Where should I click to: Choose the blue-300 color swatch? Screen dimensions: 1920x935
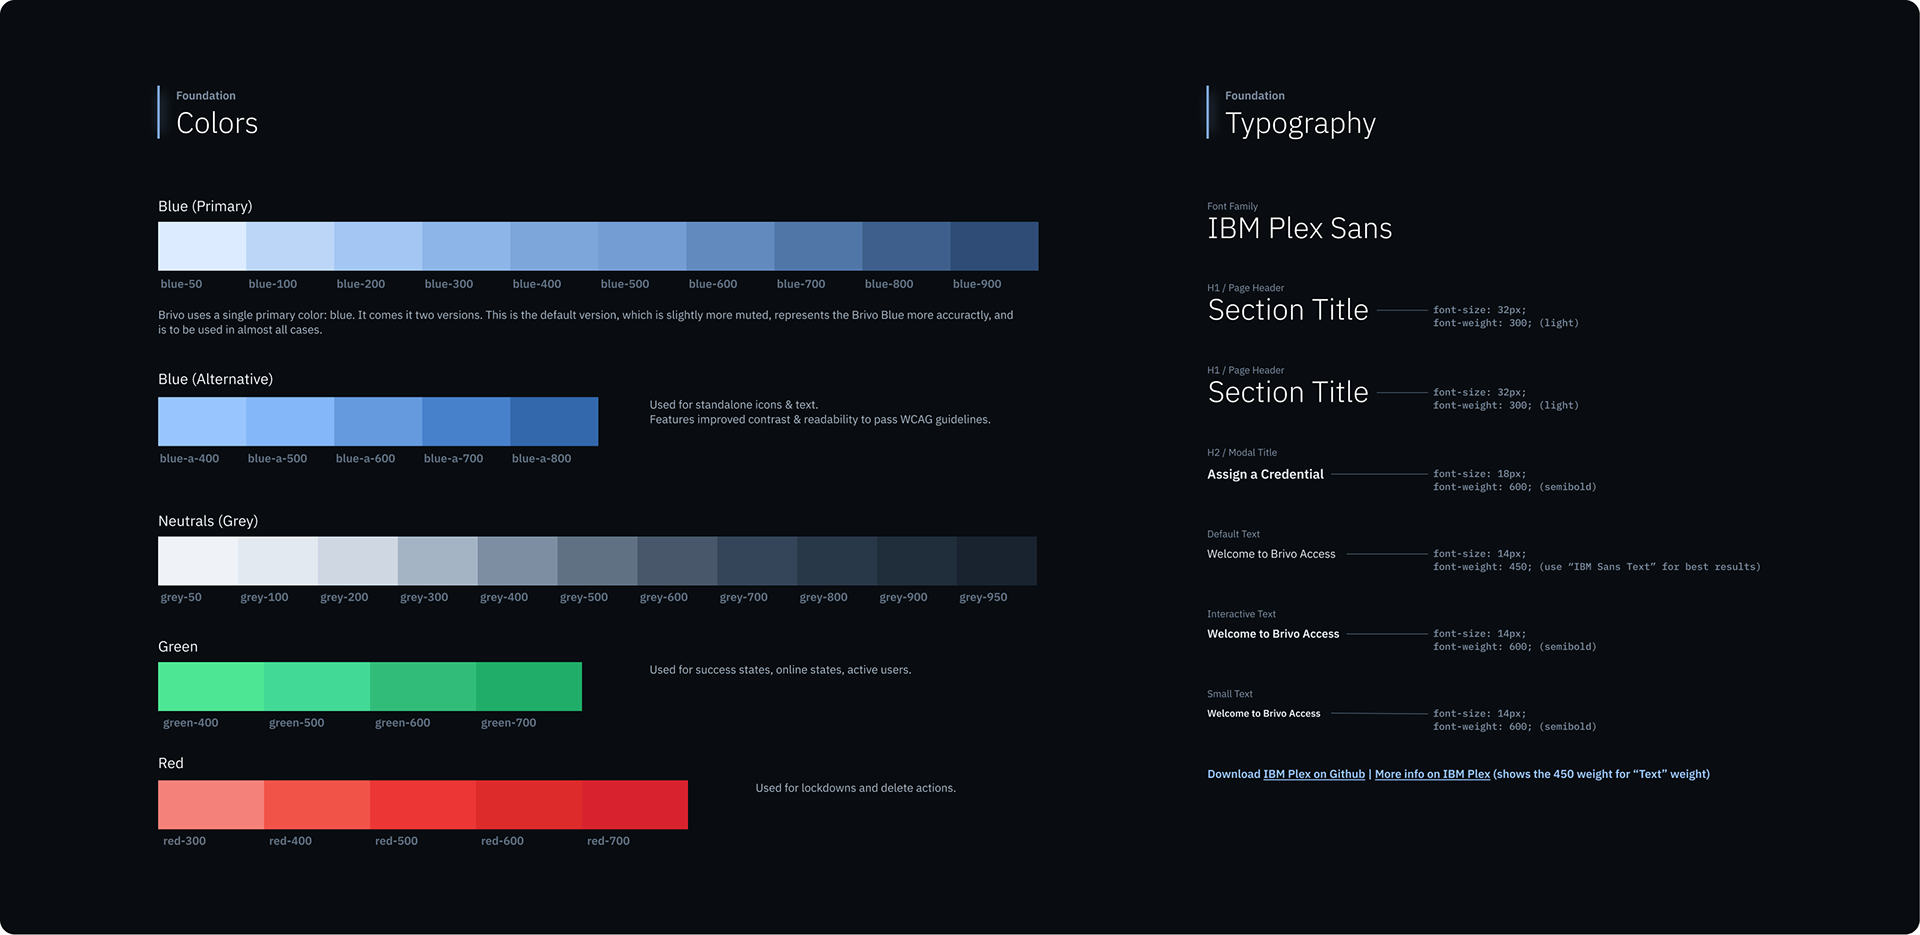(466, 246)
